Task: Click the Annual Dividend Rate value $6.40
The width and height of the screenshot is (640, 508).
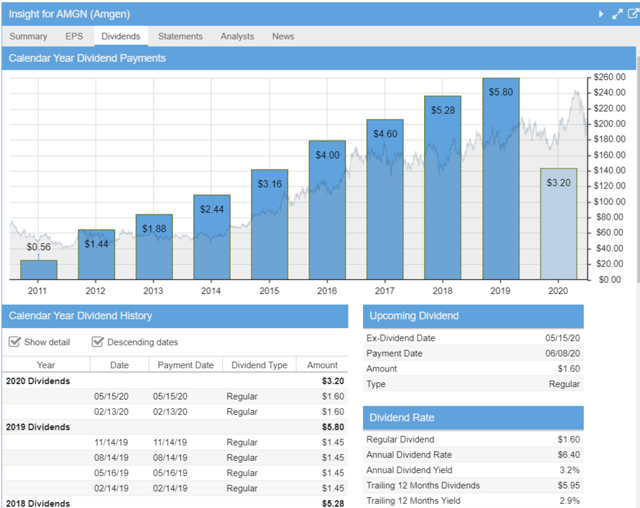Action: point(569,455)
